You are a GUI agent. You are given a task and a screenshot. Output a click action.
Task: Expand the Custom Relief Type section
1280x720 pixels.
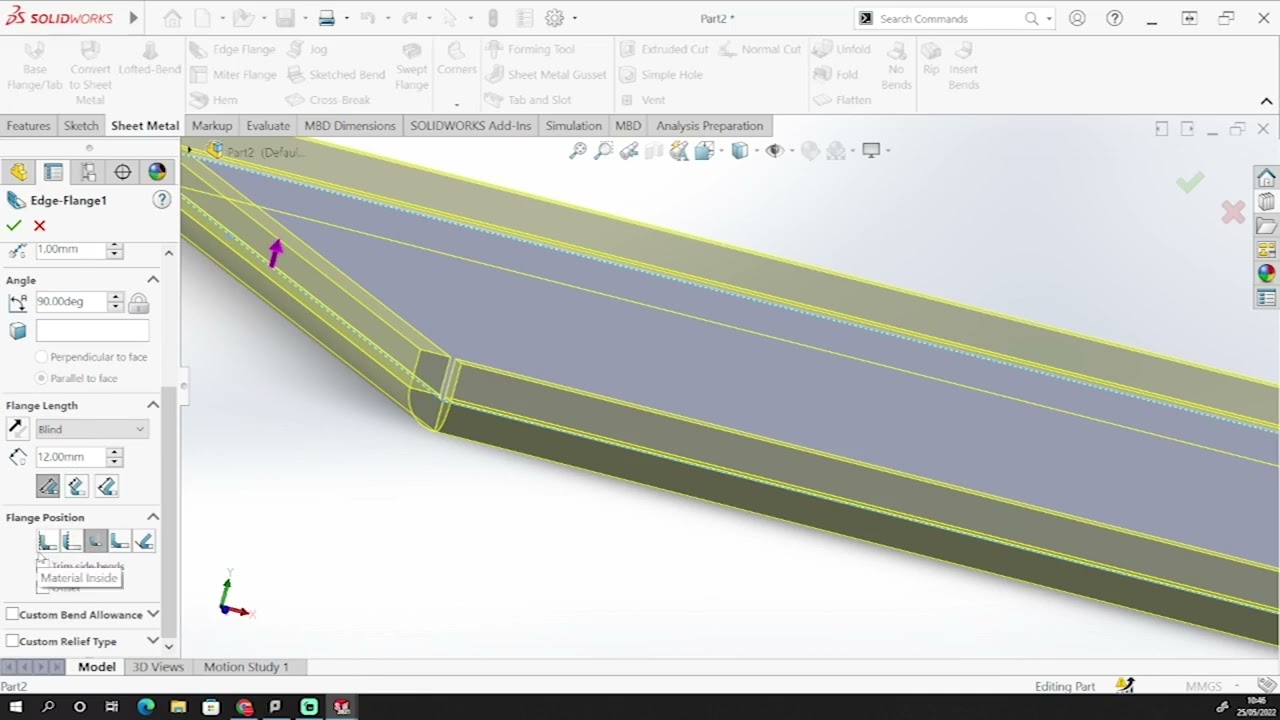[153, 641]
